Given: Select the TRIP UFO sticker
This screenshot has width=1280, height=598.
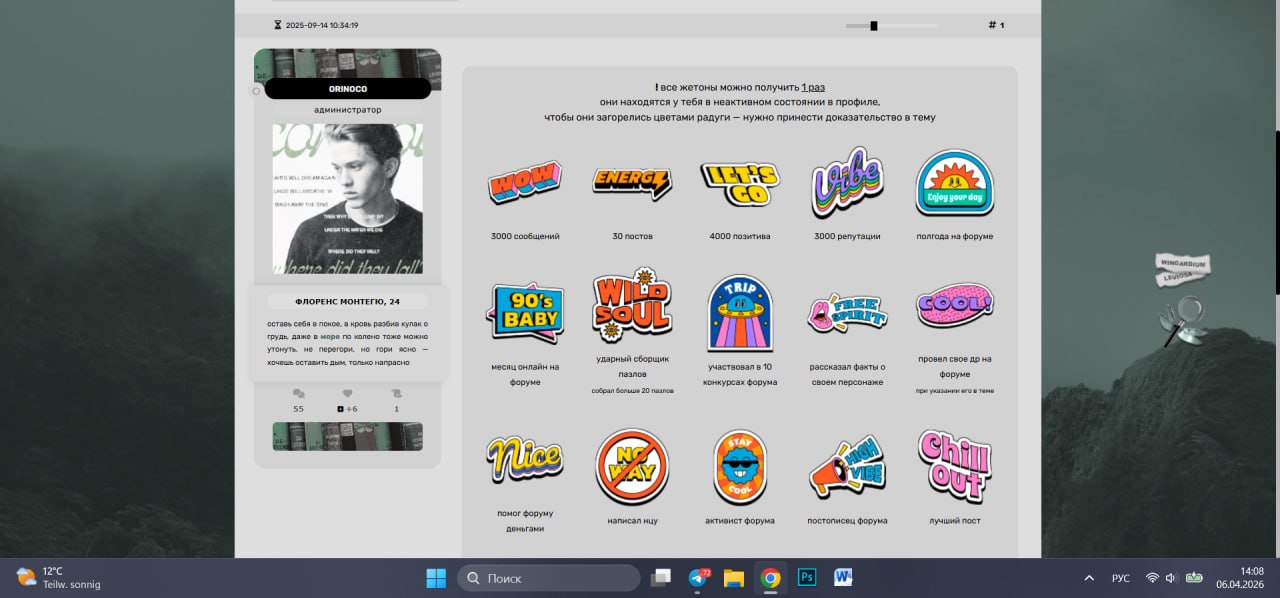Looking at the screenshot, I should 740,313.
